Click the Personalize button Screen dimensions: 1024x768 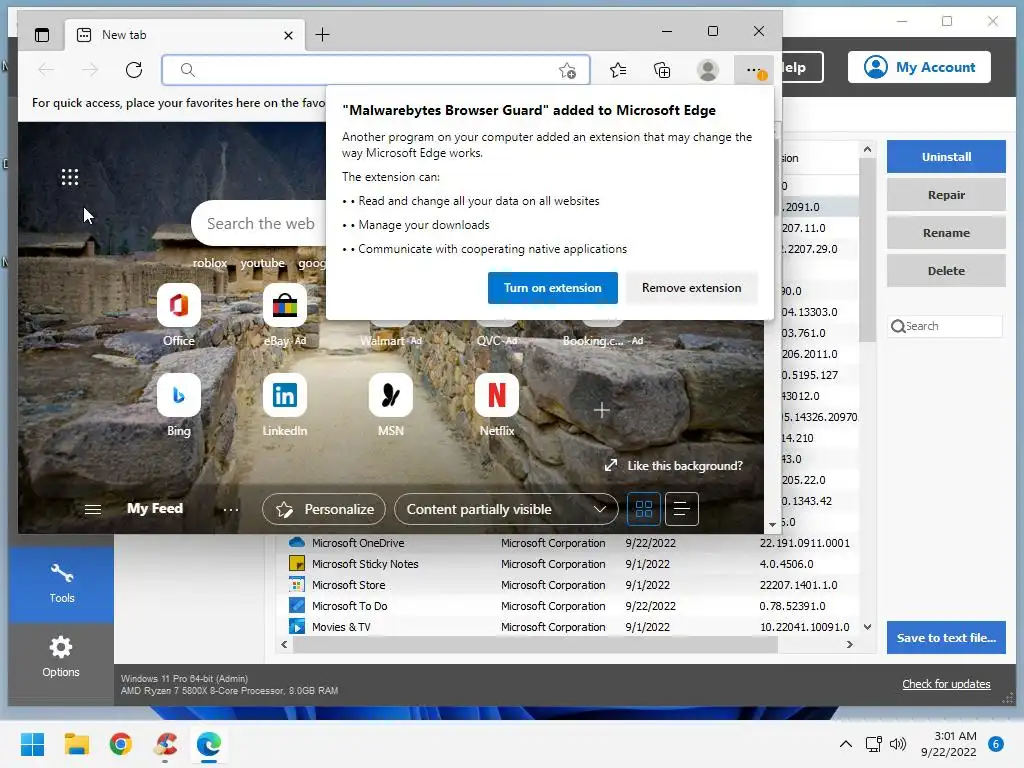point(324,509)
